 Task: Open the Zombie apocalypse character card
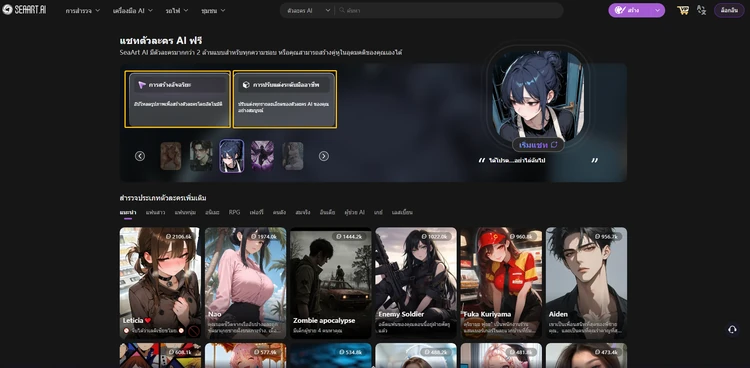(331, 283)
